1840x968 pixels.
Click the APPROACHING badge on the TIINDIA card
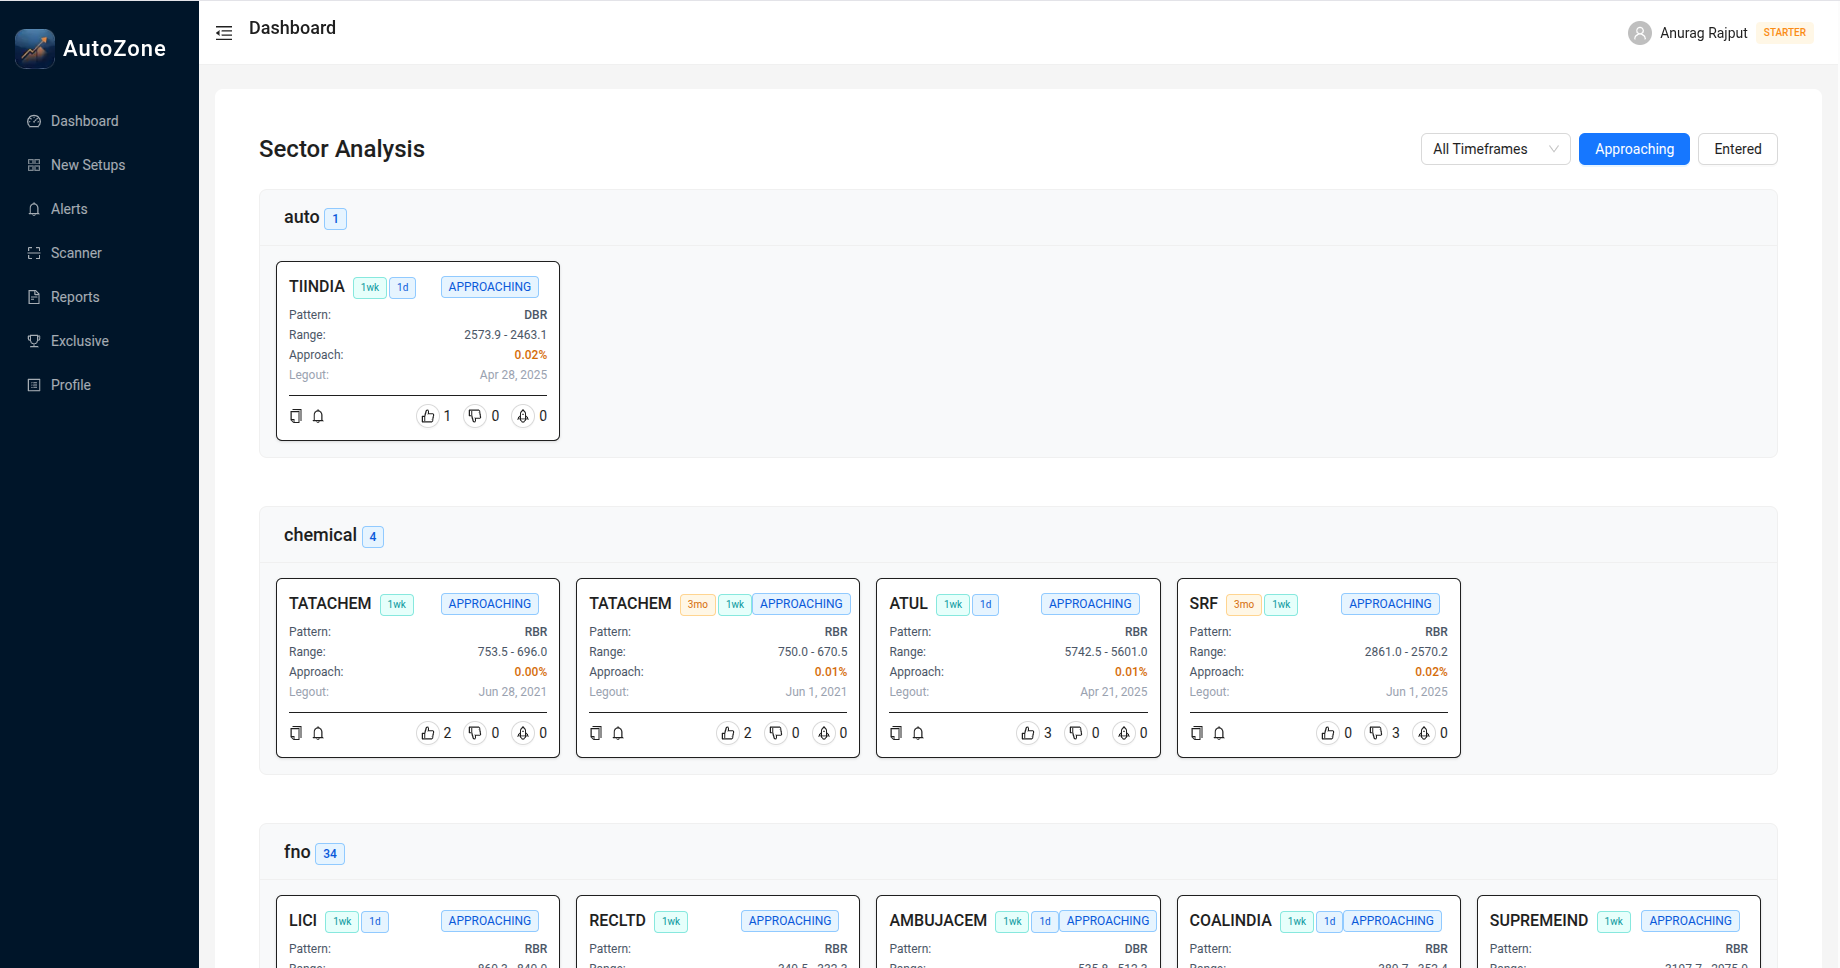click(490, 287)
